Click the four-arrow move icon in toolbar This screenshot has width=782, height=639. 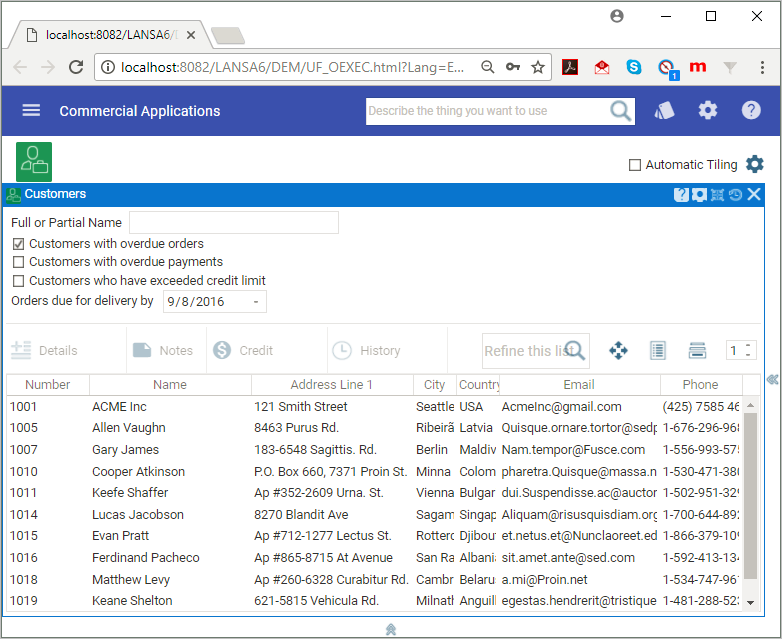[618, 350]
